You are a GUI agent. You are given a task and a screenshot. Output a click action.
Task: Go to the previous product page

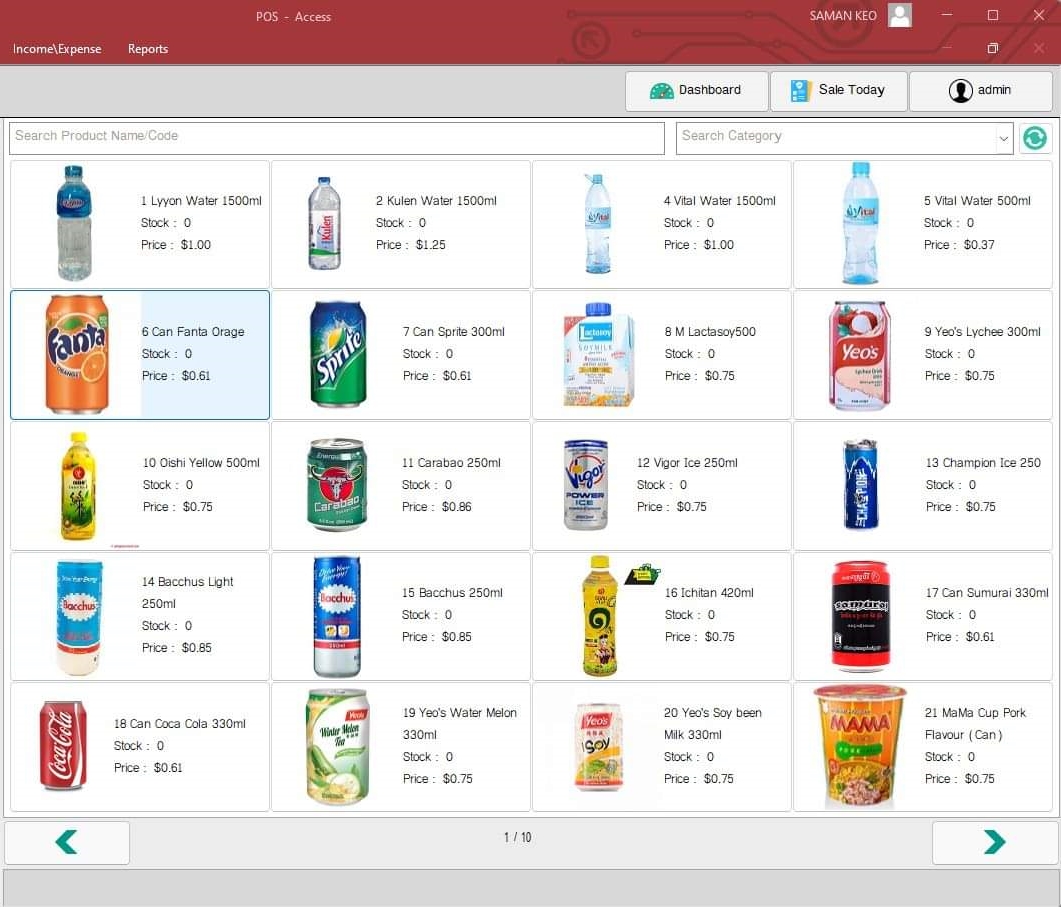click(x=67, y=842)
